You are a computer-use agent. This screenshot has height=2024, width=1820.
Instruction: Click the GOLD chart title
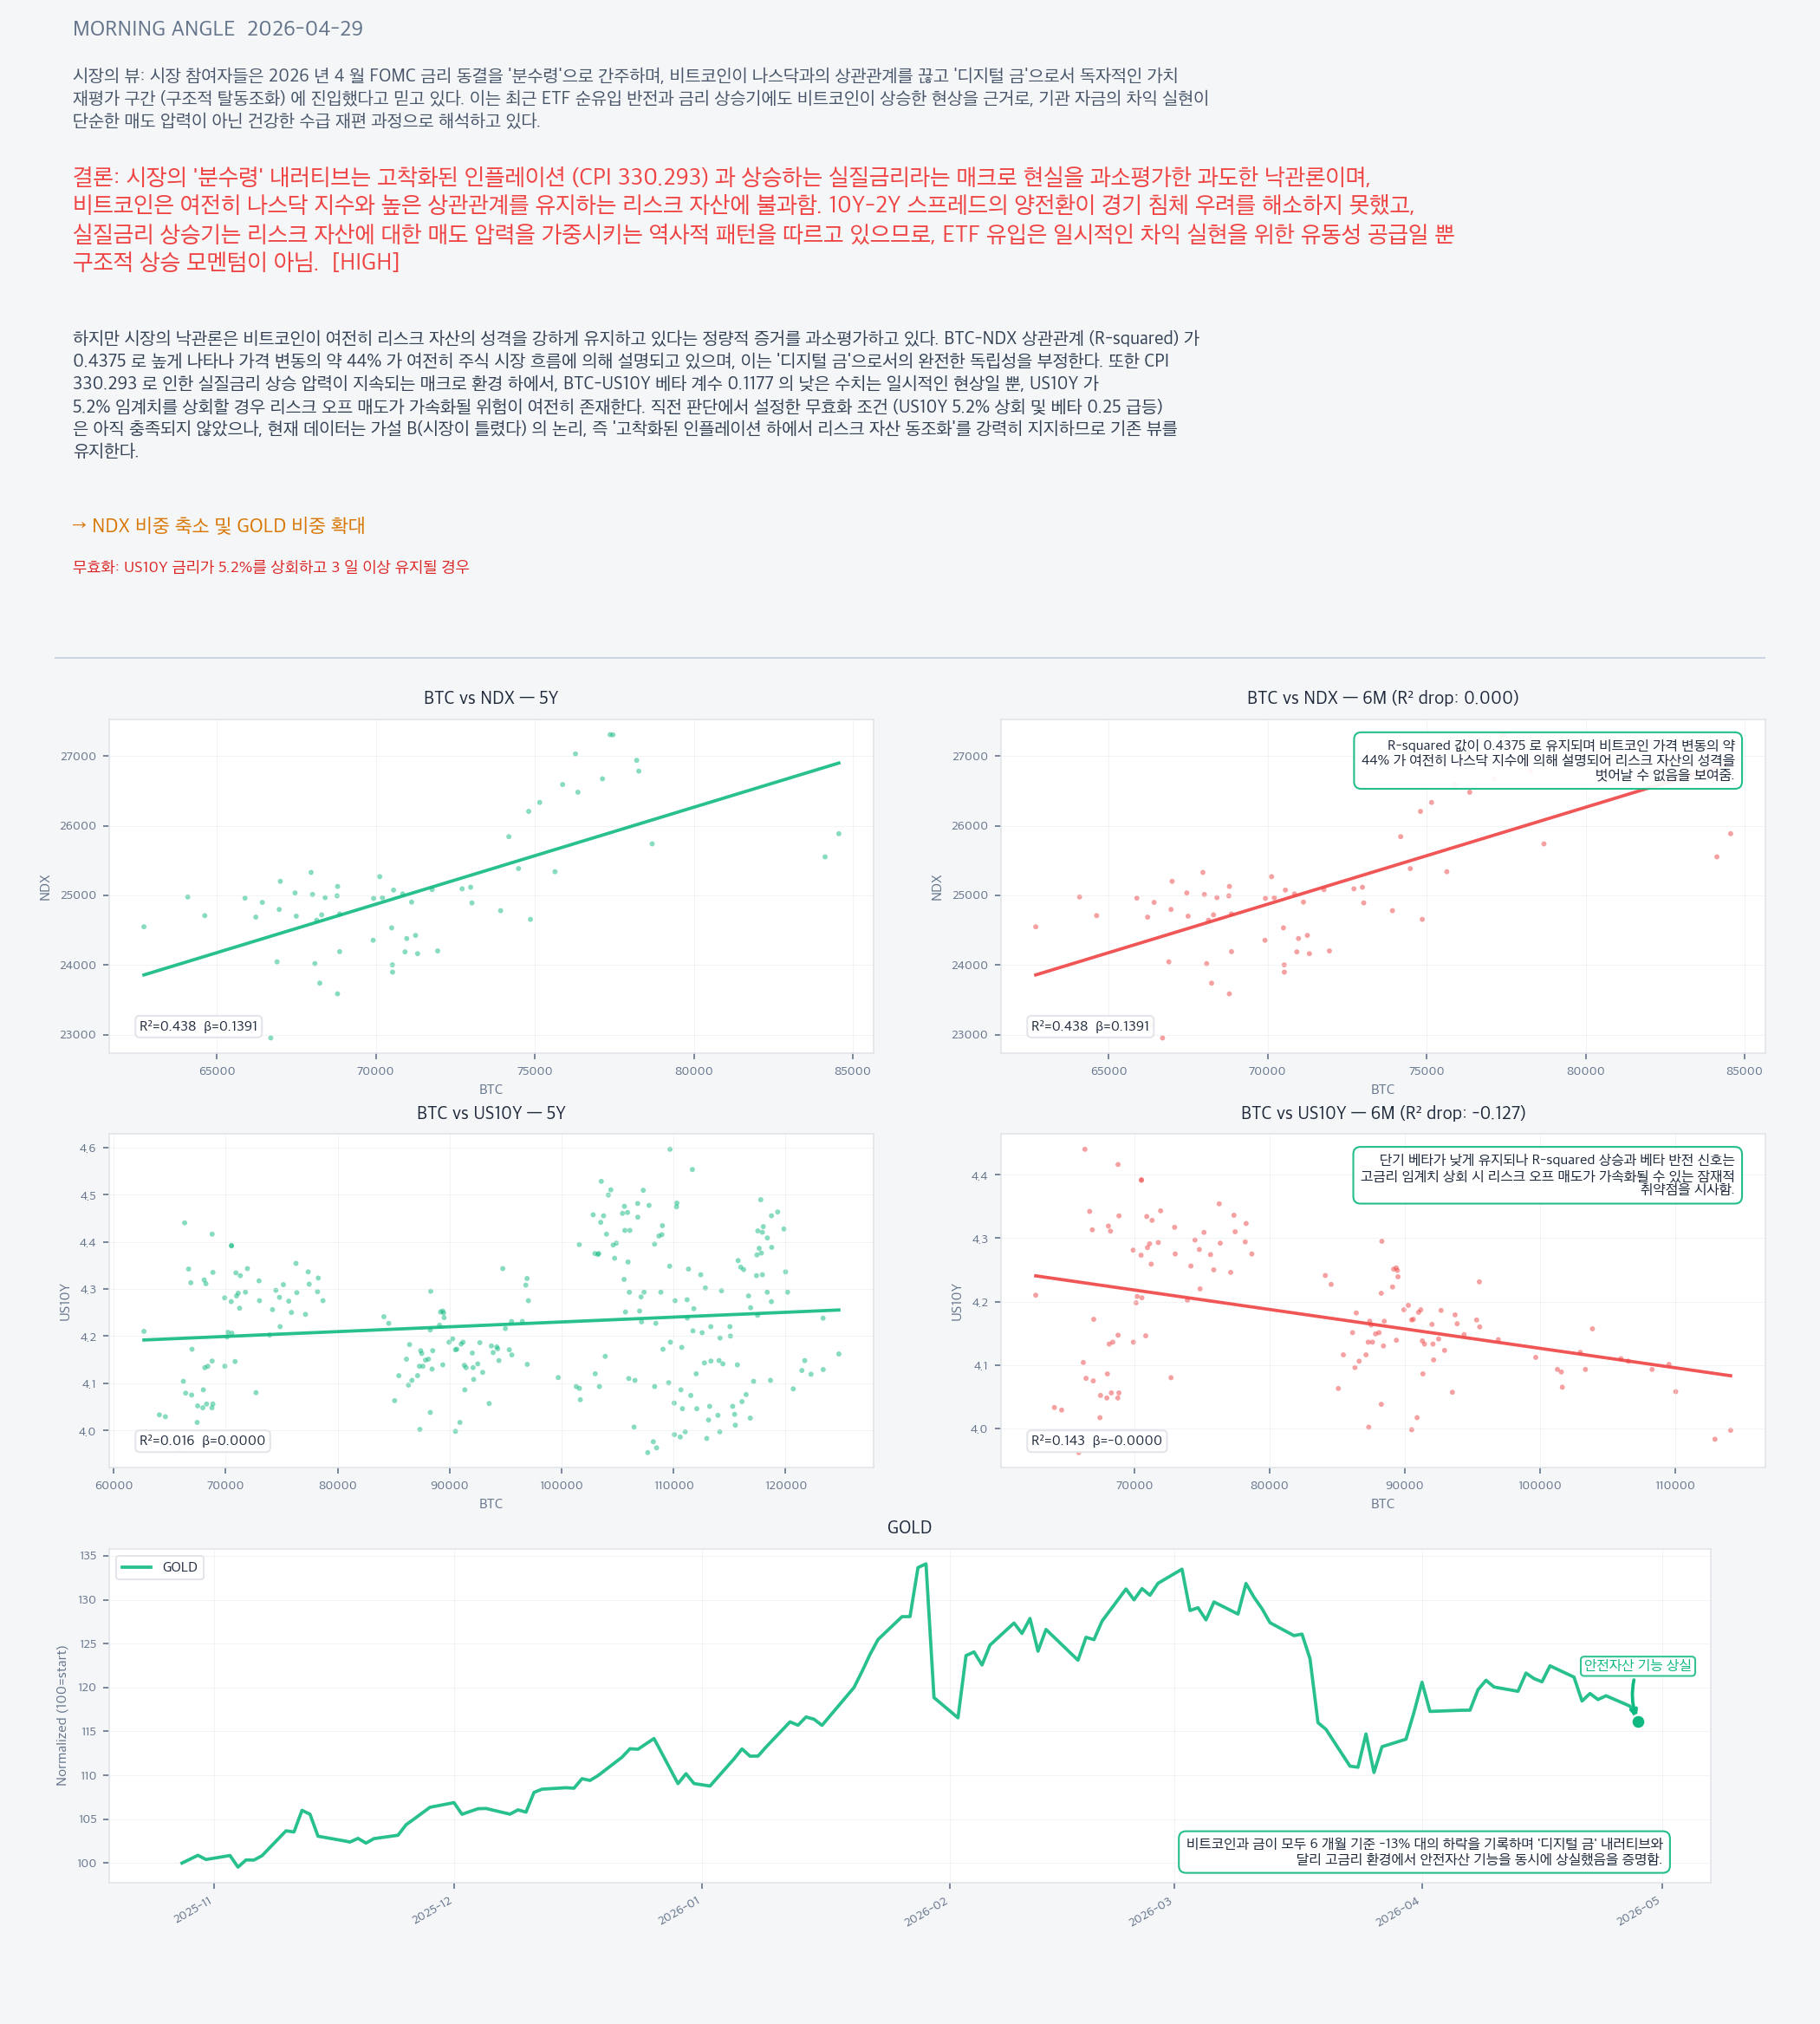click(x=909, y=1527)
